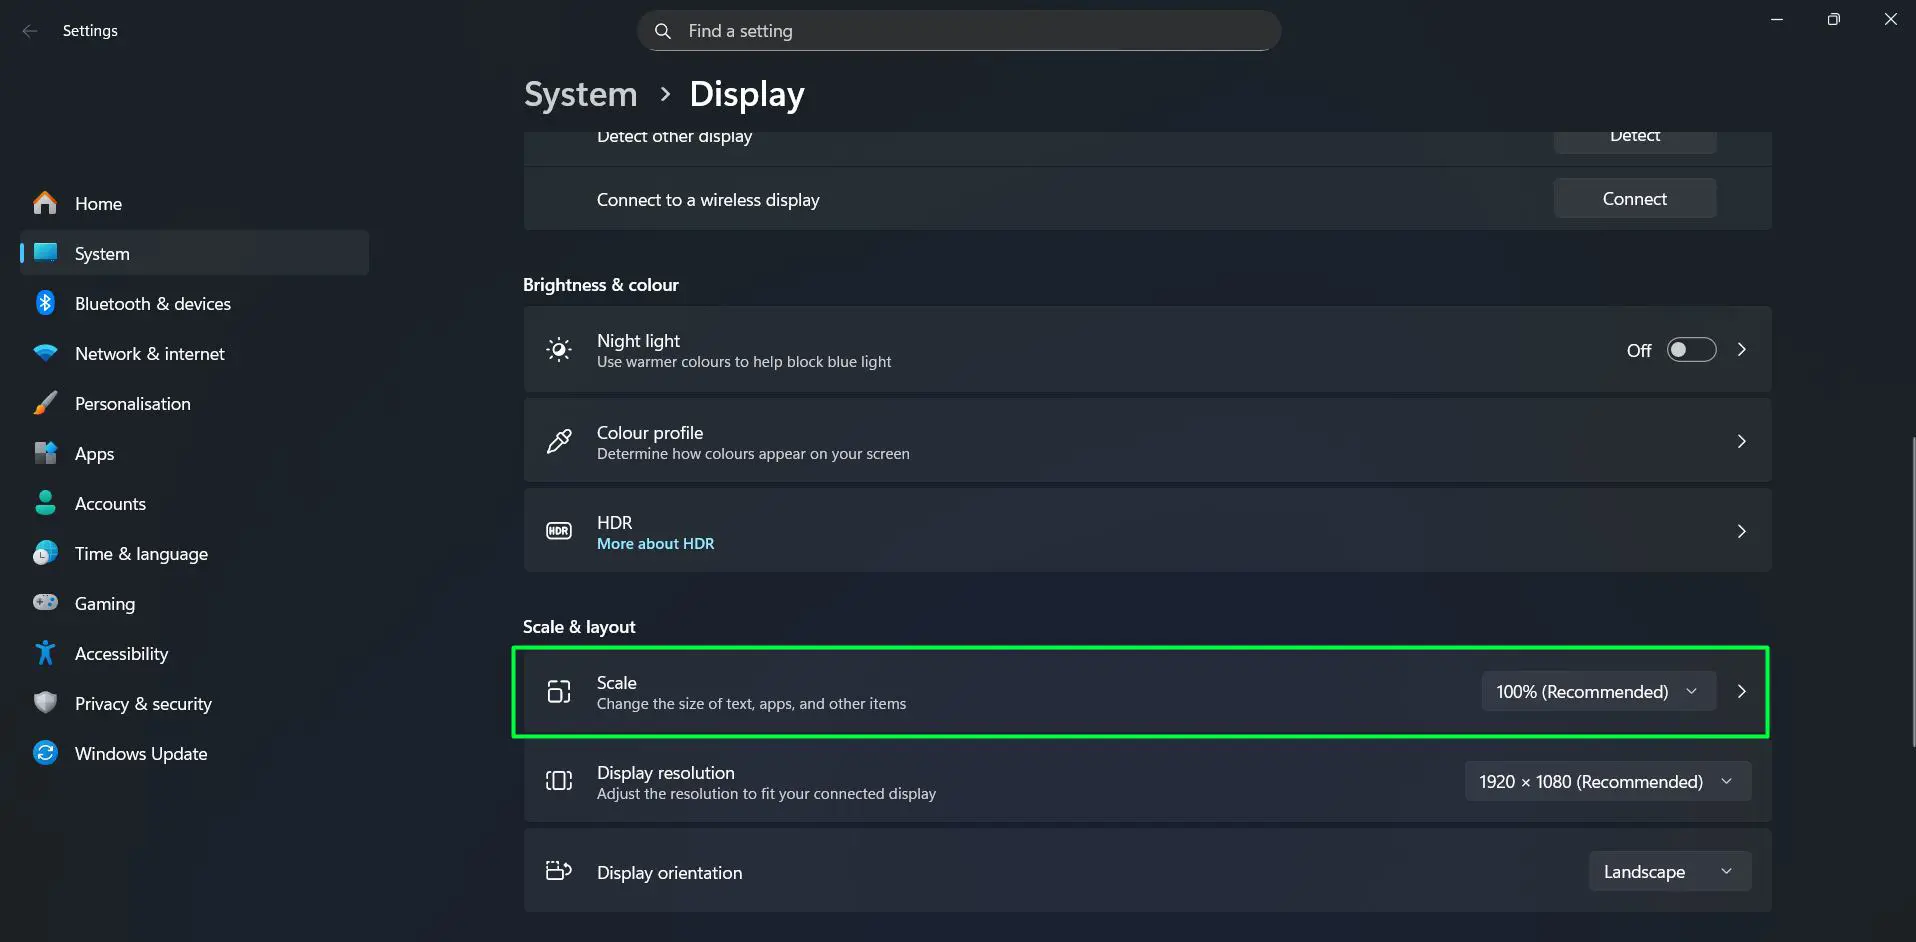This screenshot has height=942, width=1916.
Task: Open the More about HDR link
Action: click(x=655, y=543)
